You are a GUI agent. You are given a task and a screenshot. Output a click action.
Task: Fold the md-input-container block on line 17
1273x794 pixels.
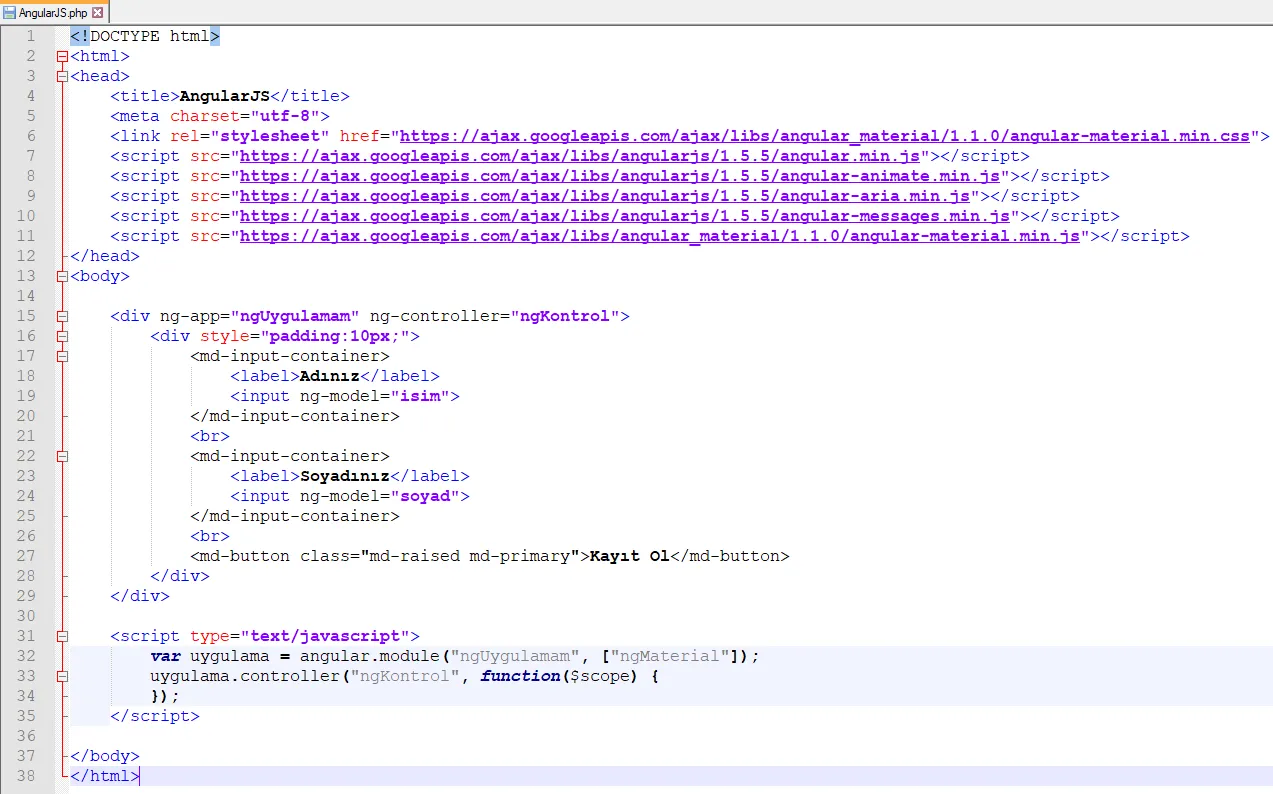[62, 356]
